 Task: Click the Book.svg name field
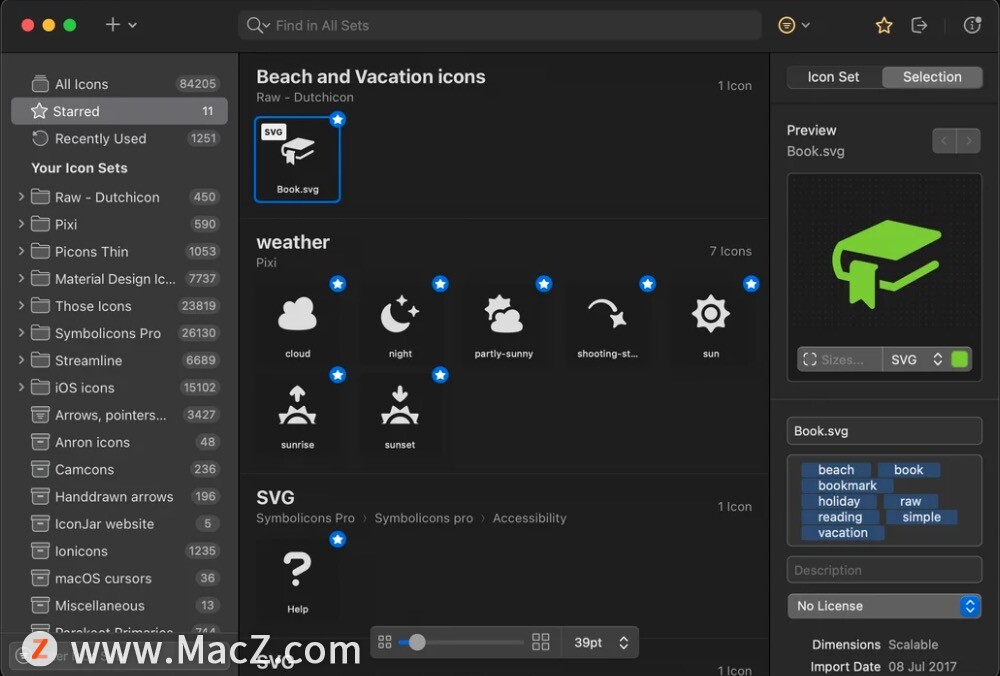[884, 431]
